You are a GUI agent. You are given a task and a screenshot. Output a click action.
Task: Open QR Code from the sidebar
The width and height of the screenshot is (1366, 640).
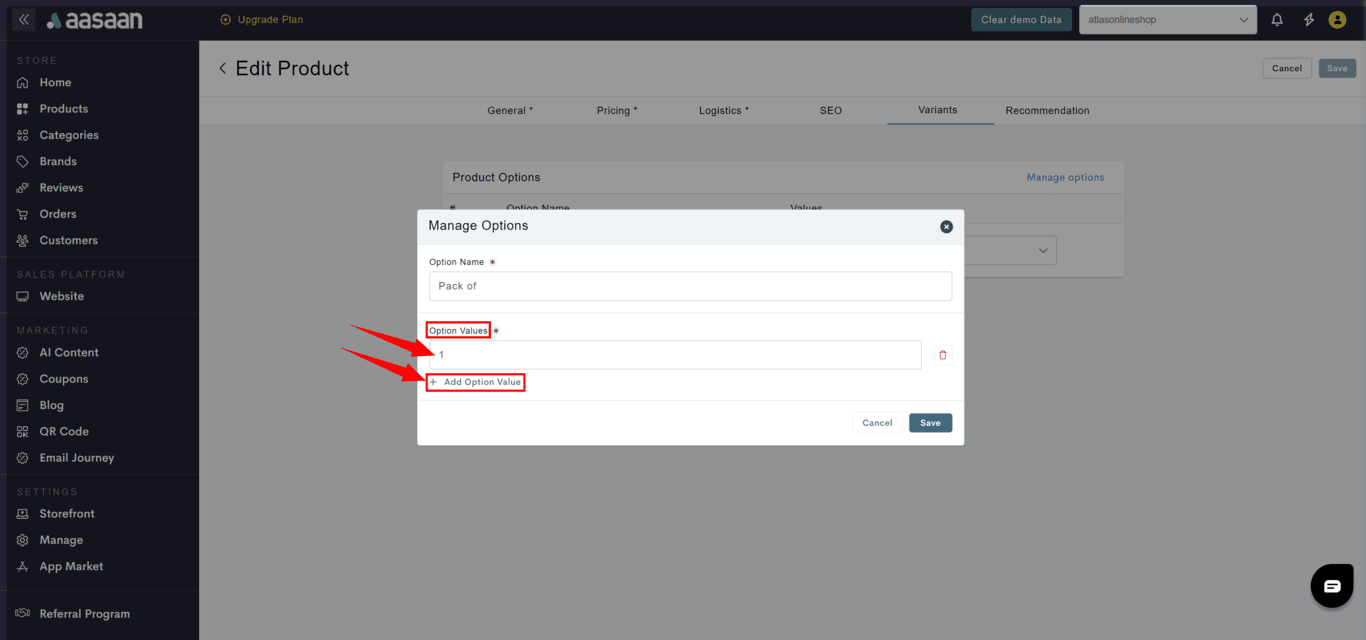[64, 432]
